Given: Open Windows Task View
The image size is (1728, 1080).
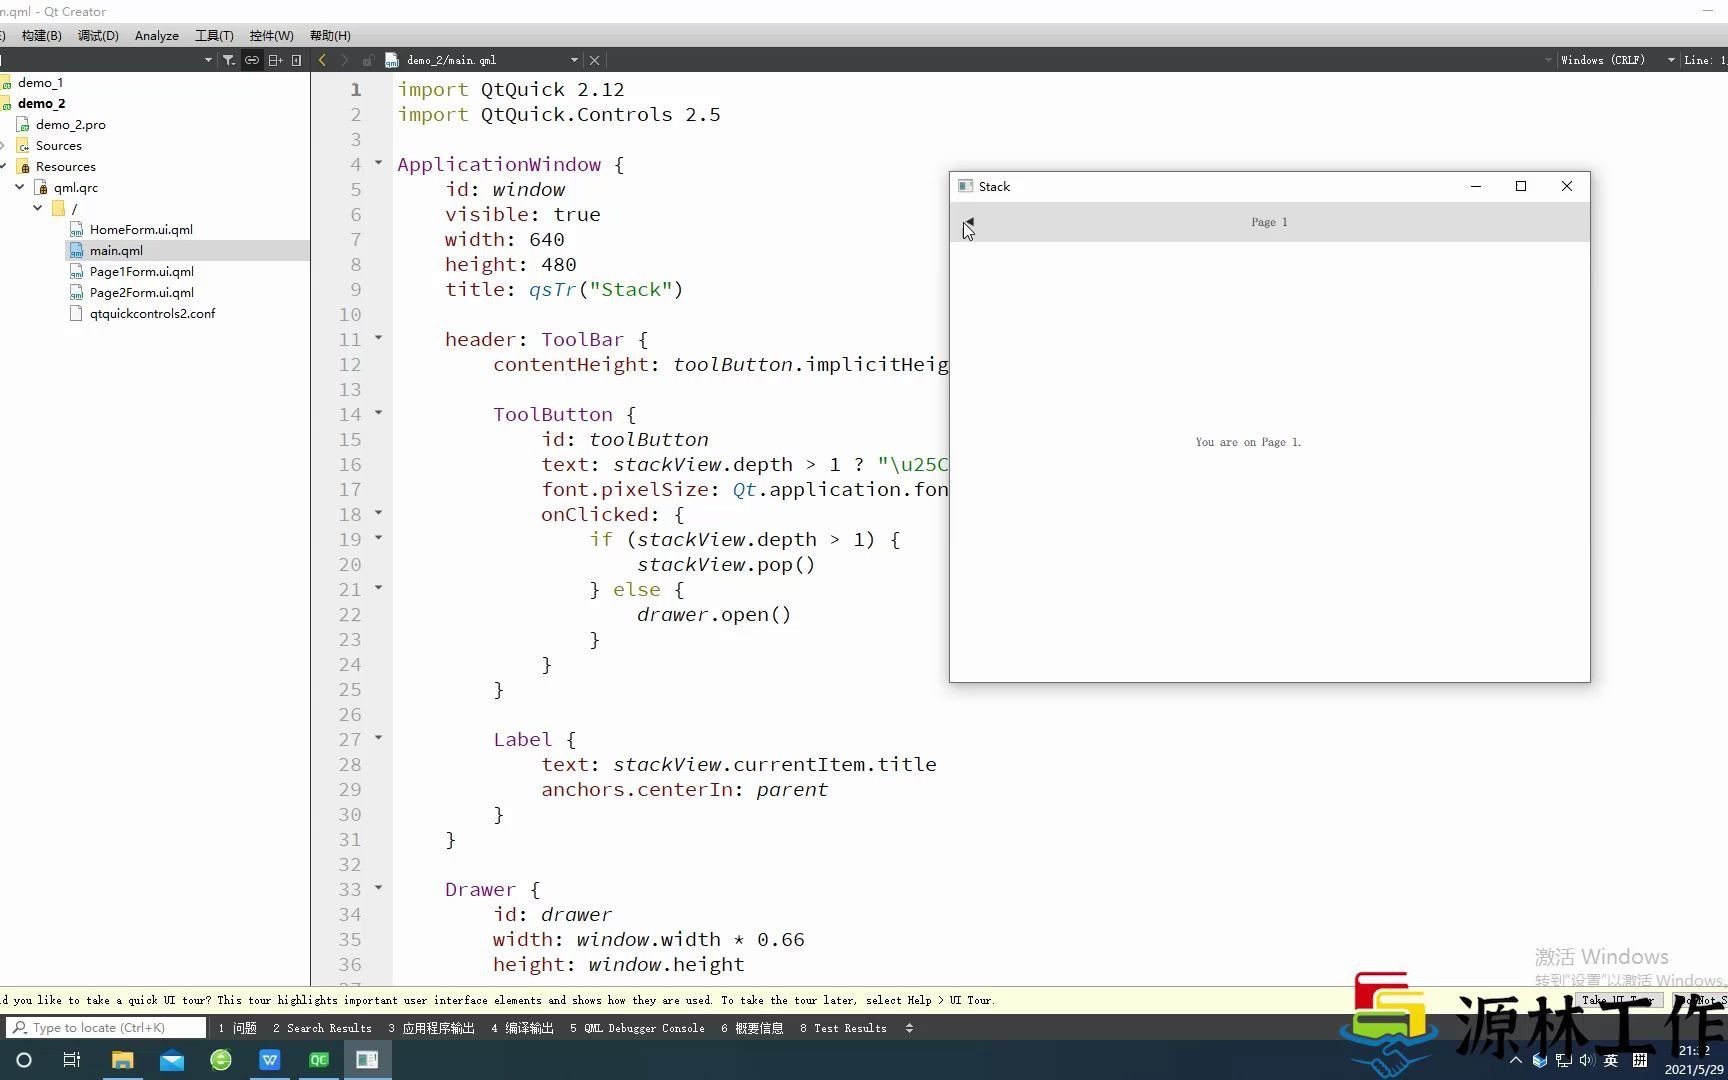Looking at the screenshot, I should point(72,1060).
